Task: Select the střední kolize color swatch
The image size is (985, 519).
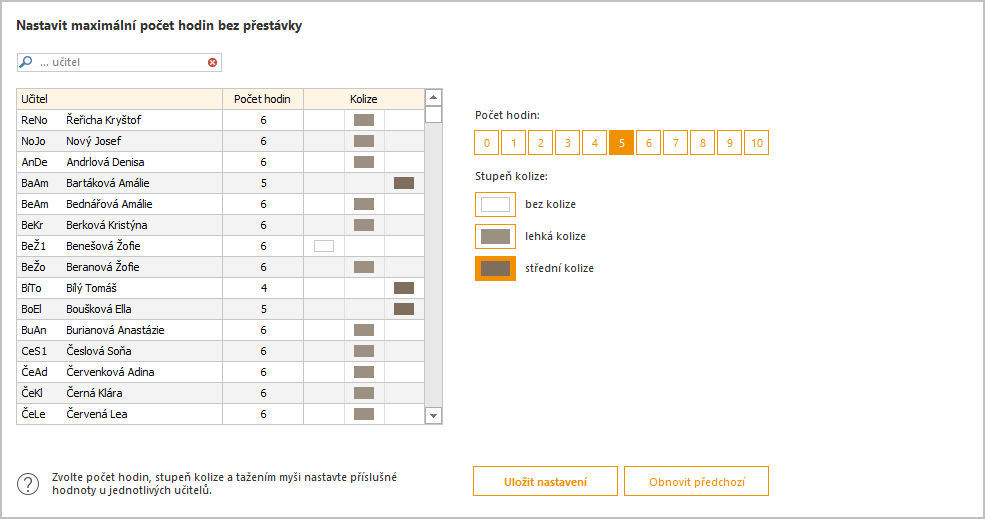Action: pos(496,268)
